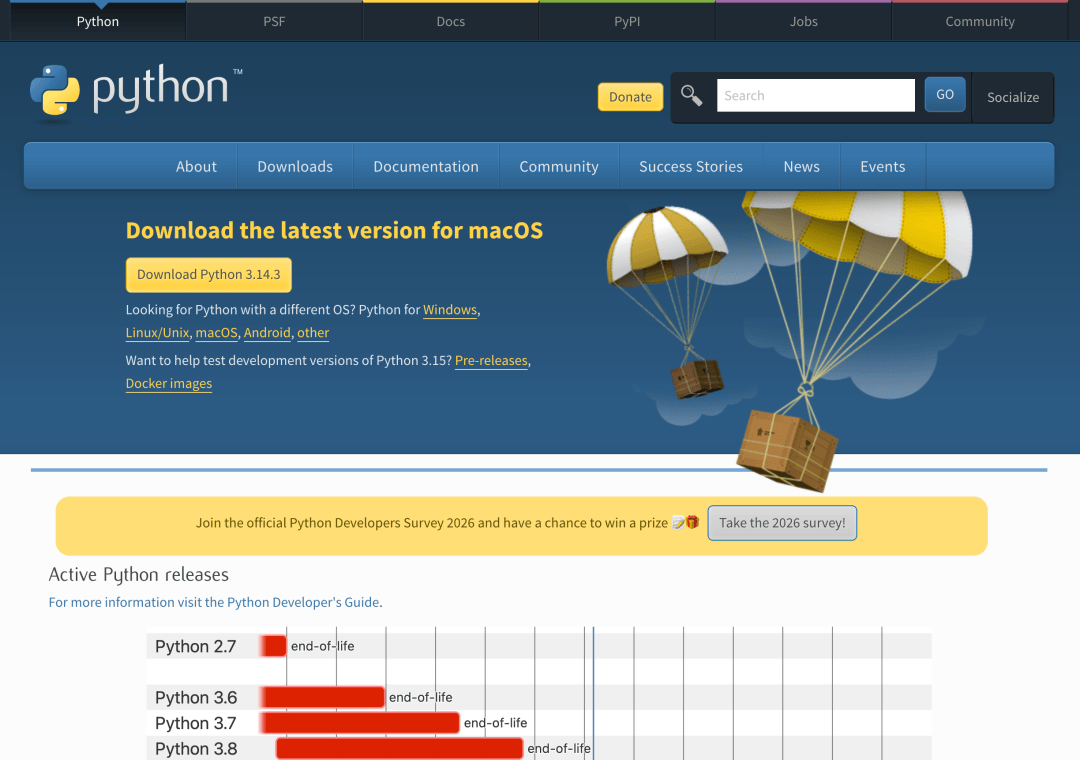Follow the macOS download link
Image resolution: width=1080 pixels, height=760 pixels.
[x=216, y=332]
